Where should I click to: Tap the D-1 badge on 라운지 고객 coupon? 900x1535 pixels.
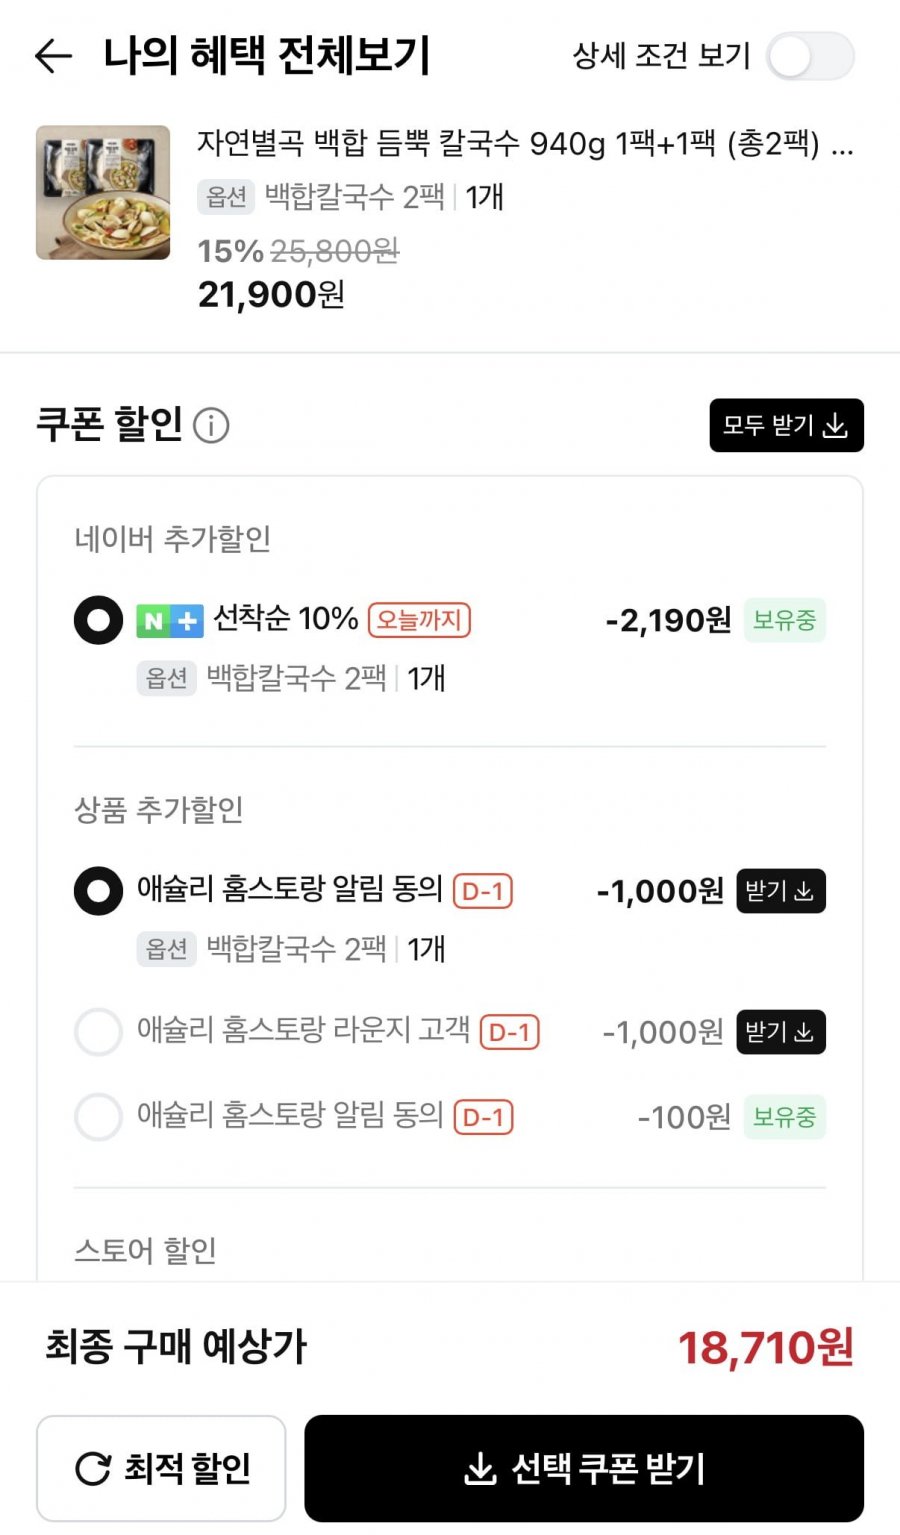pyautogui.click(x=509, y=1032)
